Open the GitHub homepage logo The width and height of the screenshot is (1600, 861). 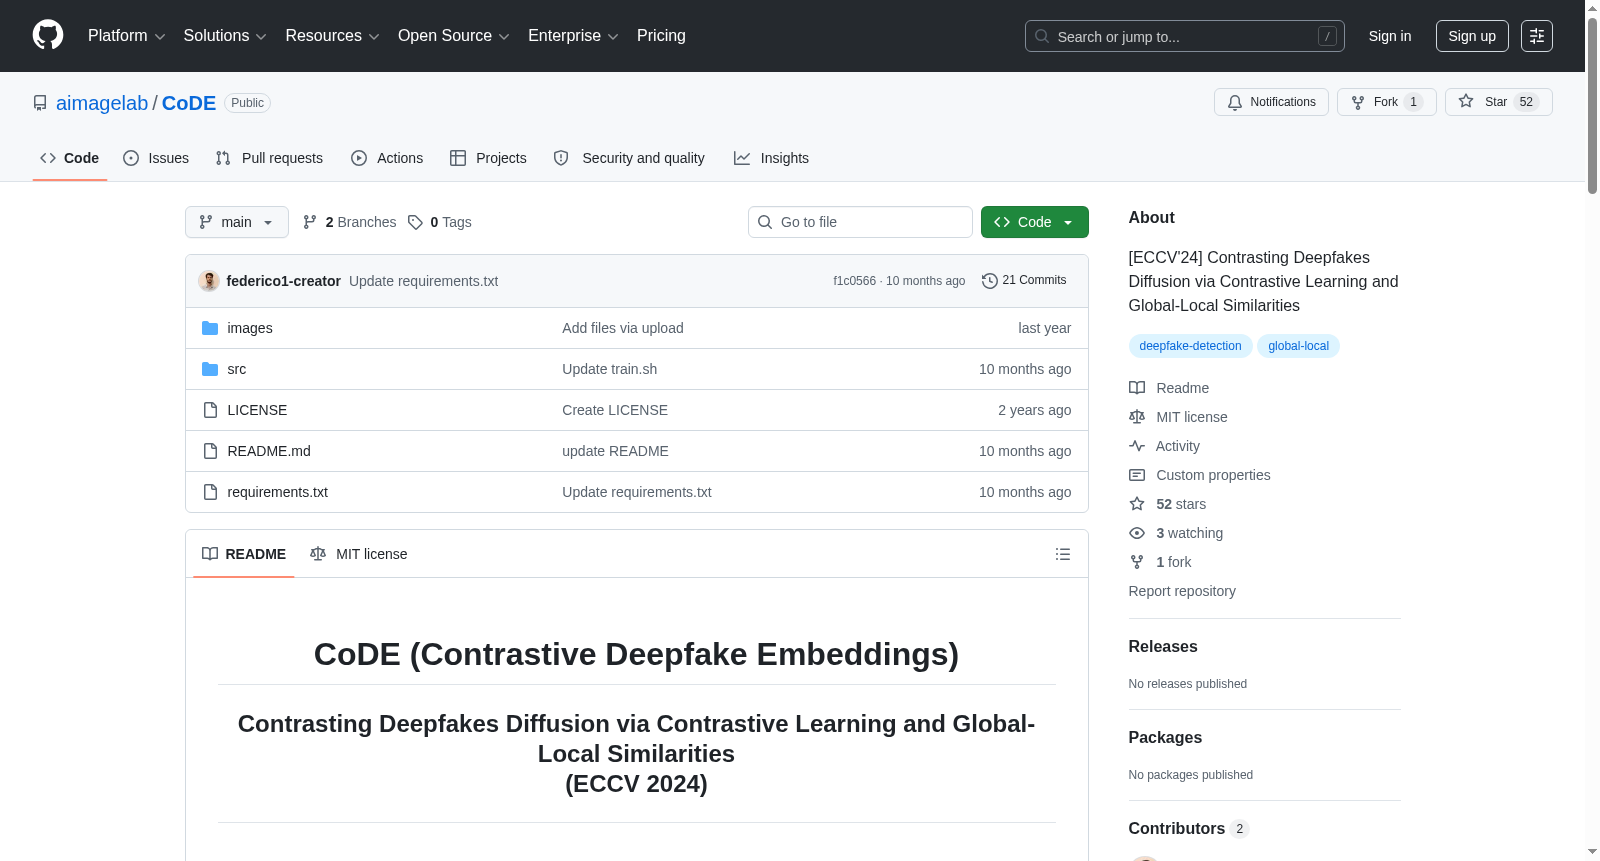pyautogui.click(x=48, y=35)
